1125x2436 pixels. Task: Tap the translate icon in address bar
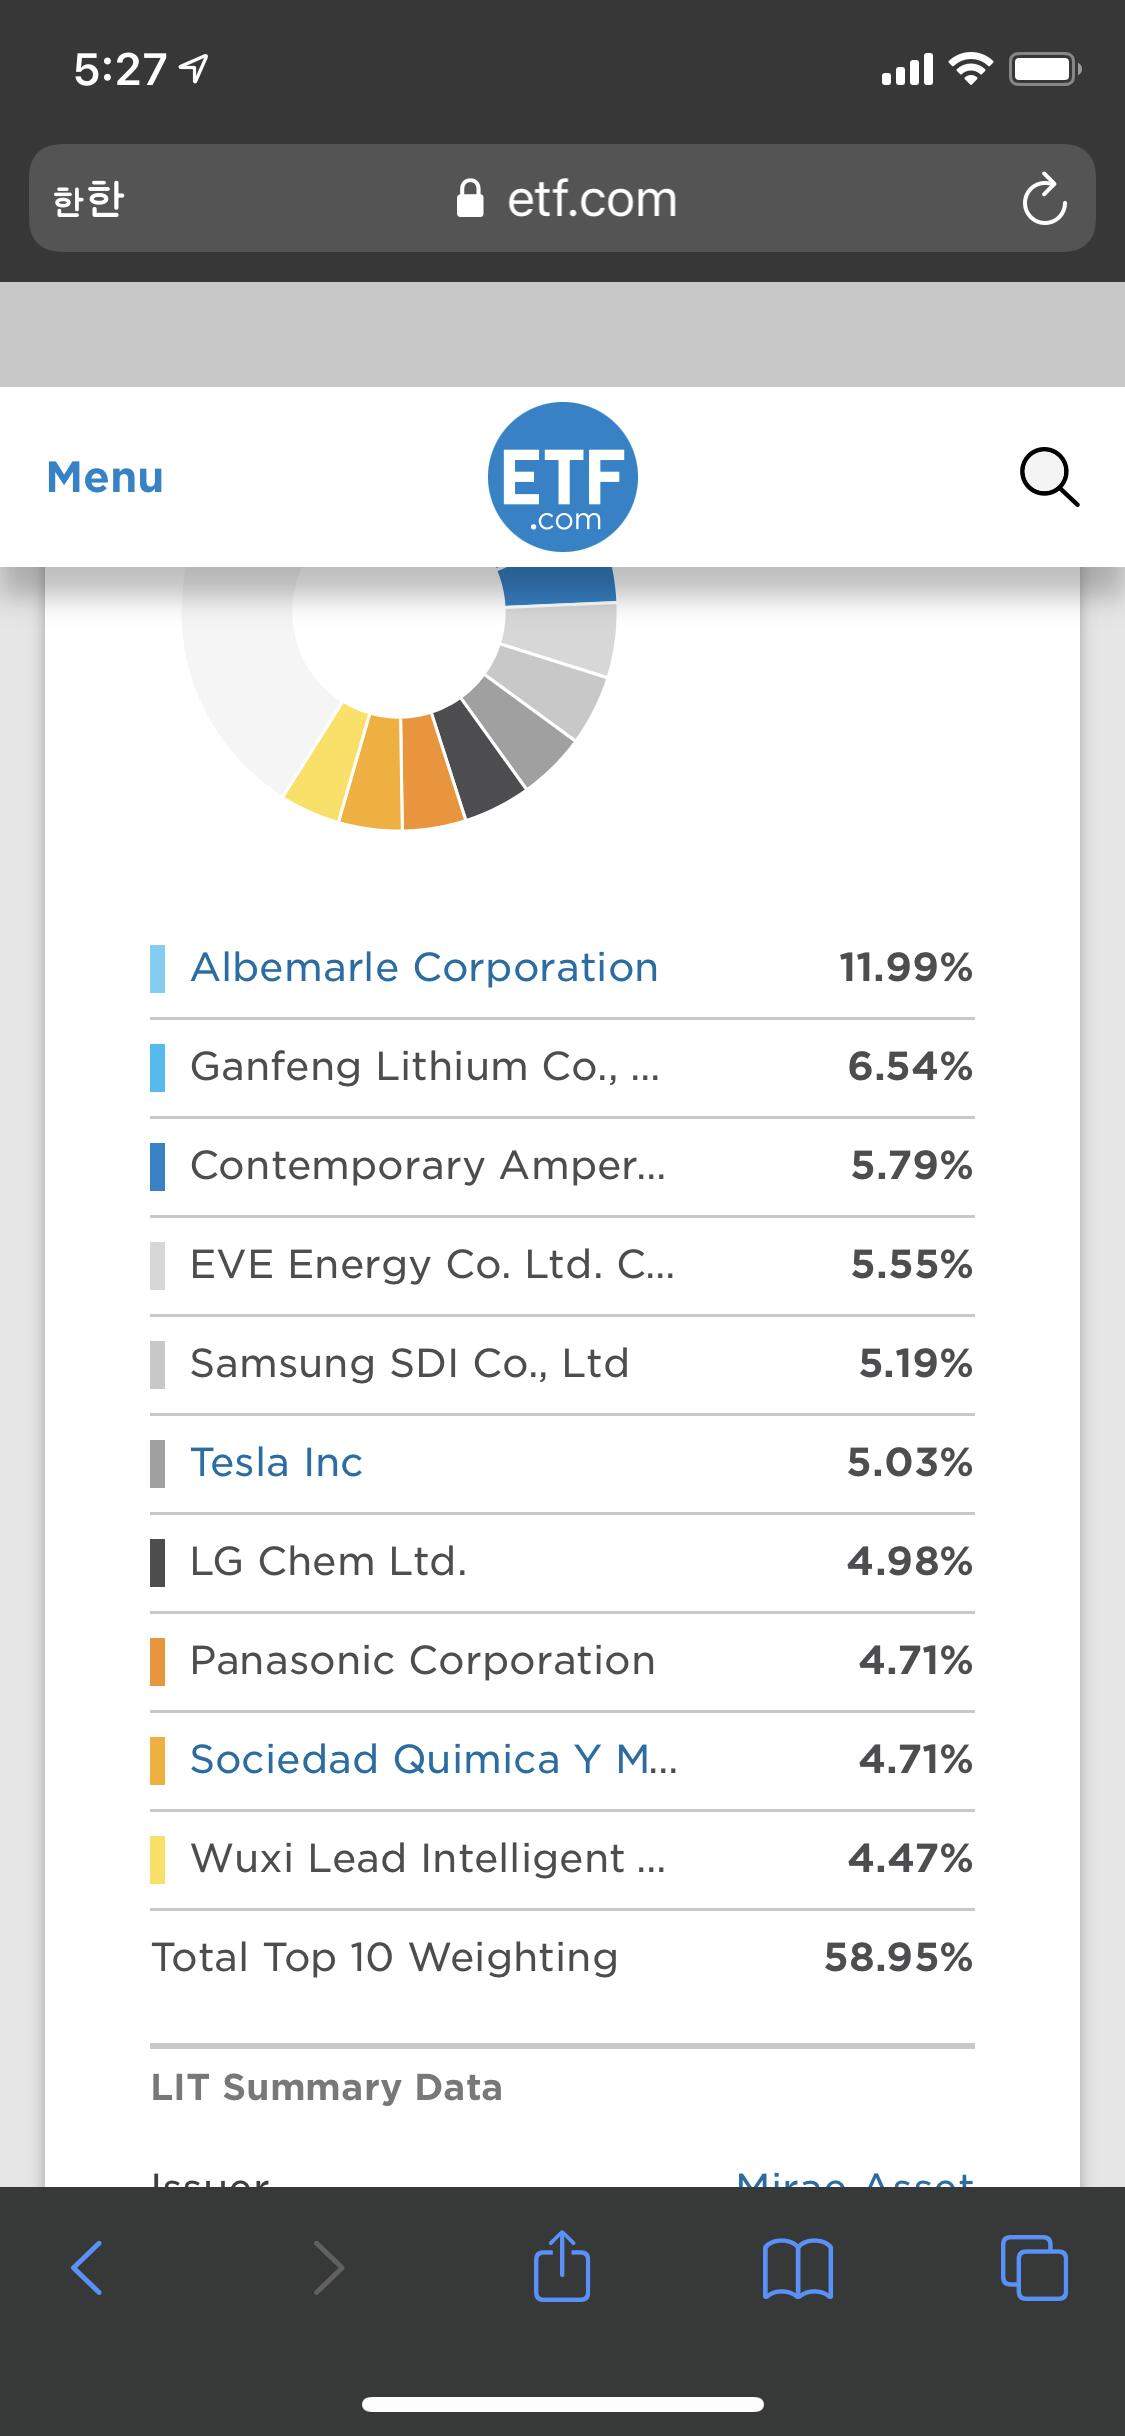point(89,199)
